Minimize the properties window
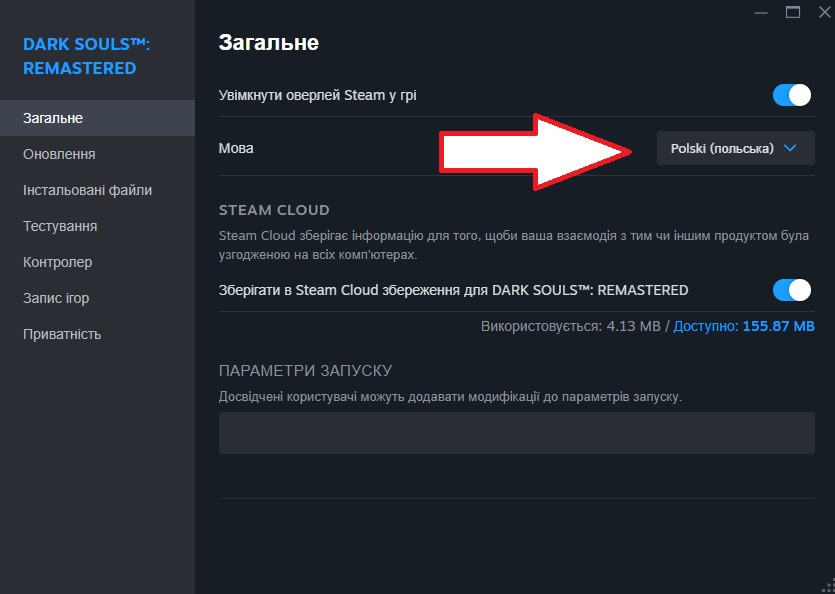 click(761, 12)
